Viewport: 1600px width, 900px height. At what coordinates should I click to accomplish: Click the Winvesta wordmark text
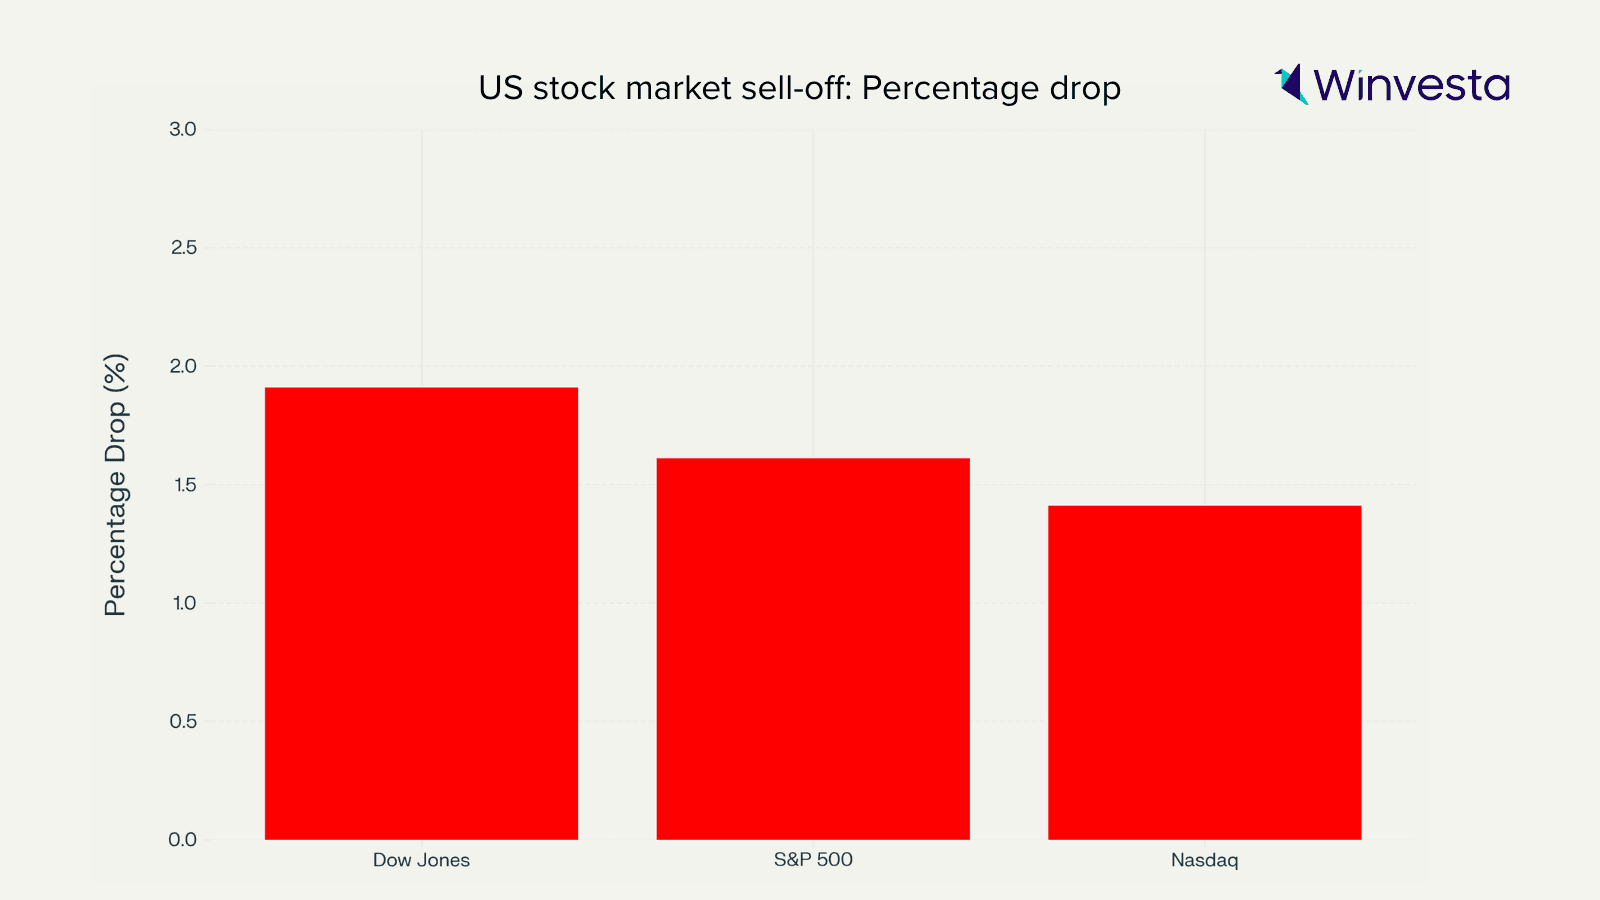1411,85
